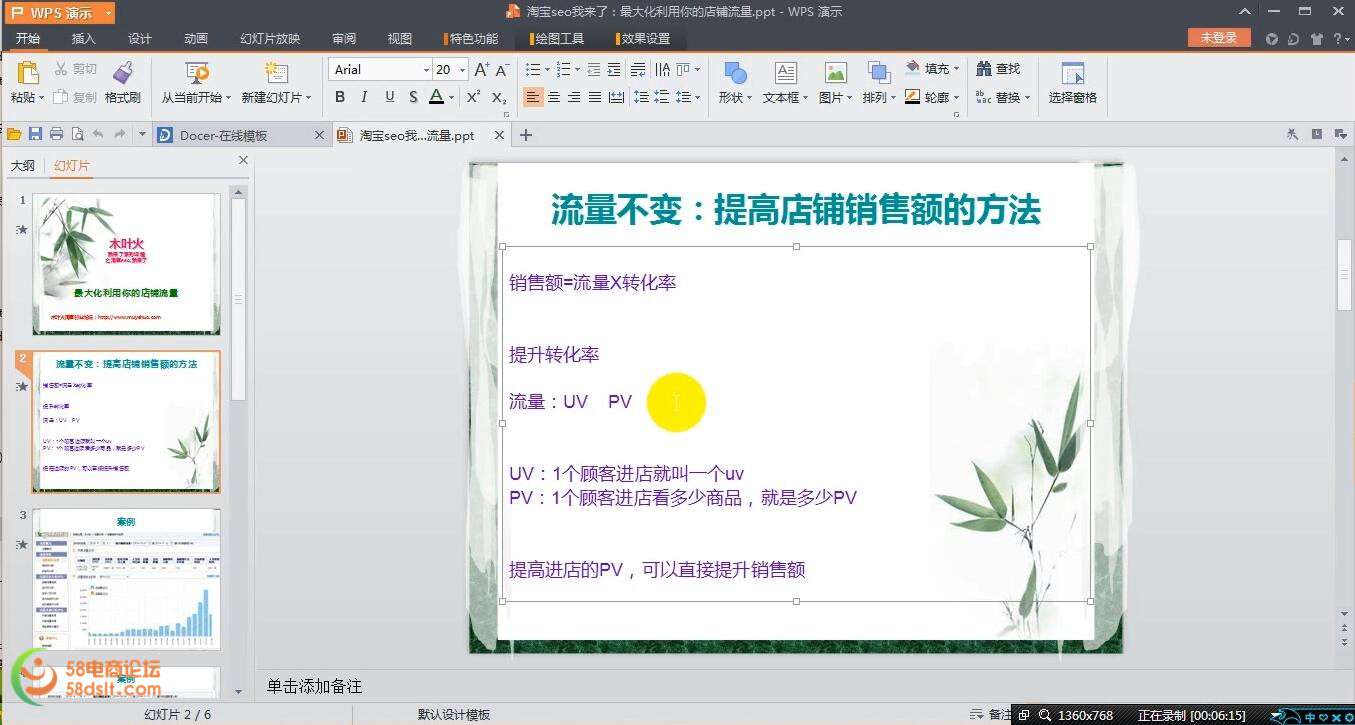
Task: Apply the Outline (轮廓) pen color
Action: tap(912, 97)
